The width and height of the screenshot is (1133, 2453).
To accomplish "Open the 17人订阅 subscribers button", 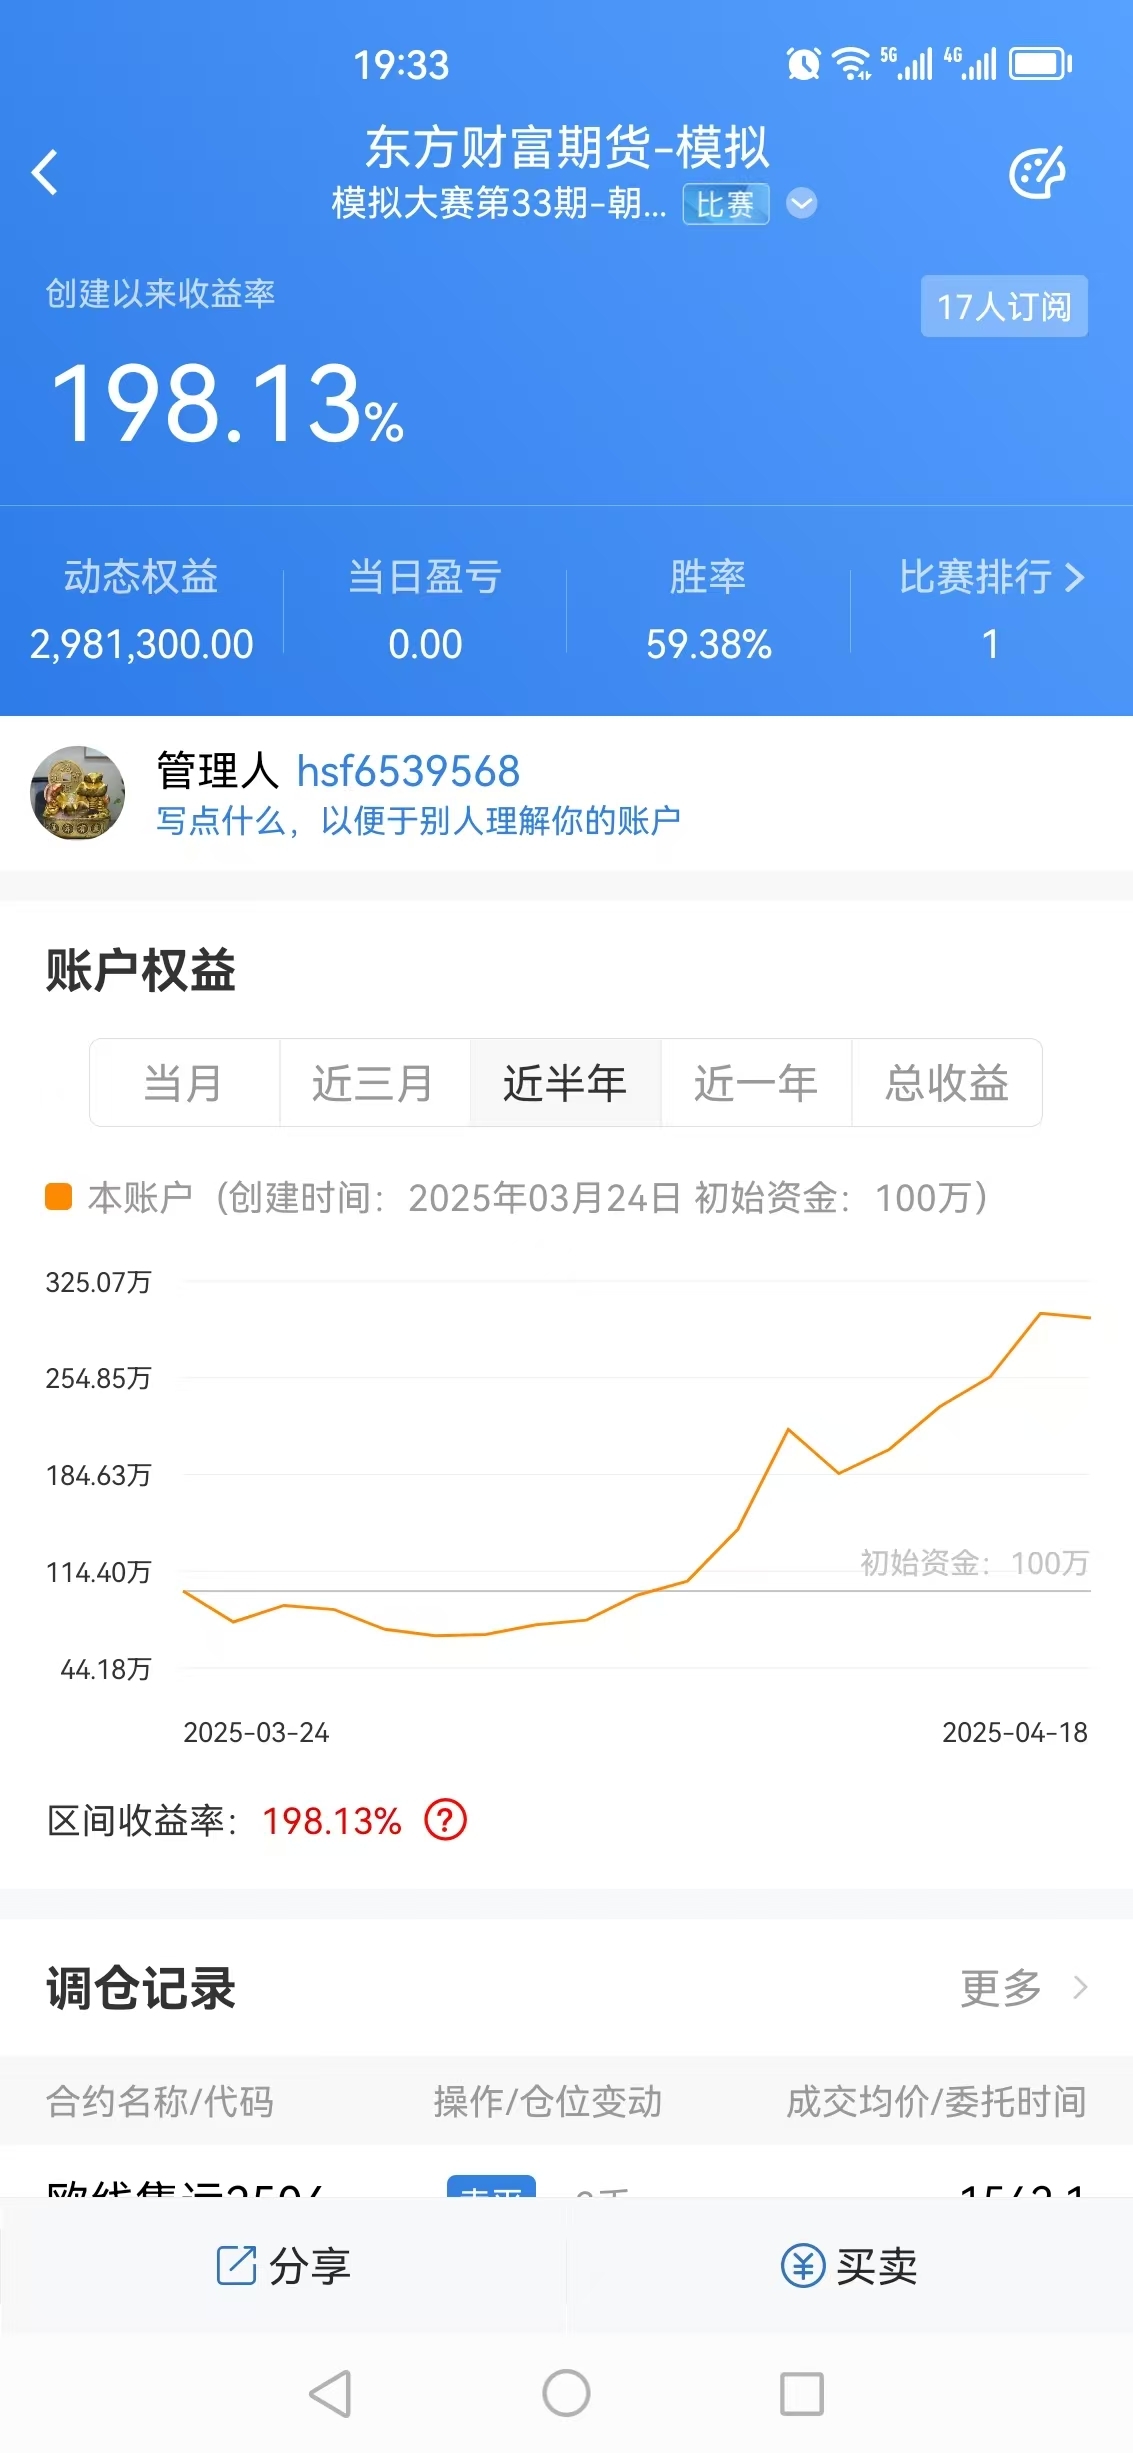I will click(x=1004, y=306).
